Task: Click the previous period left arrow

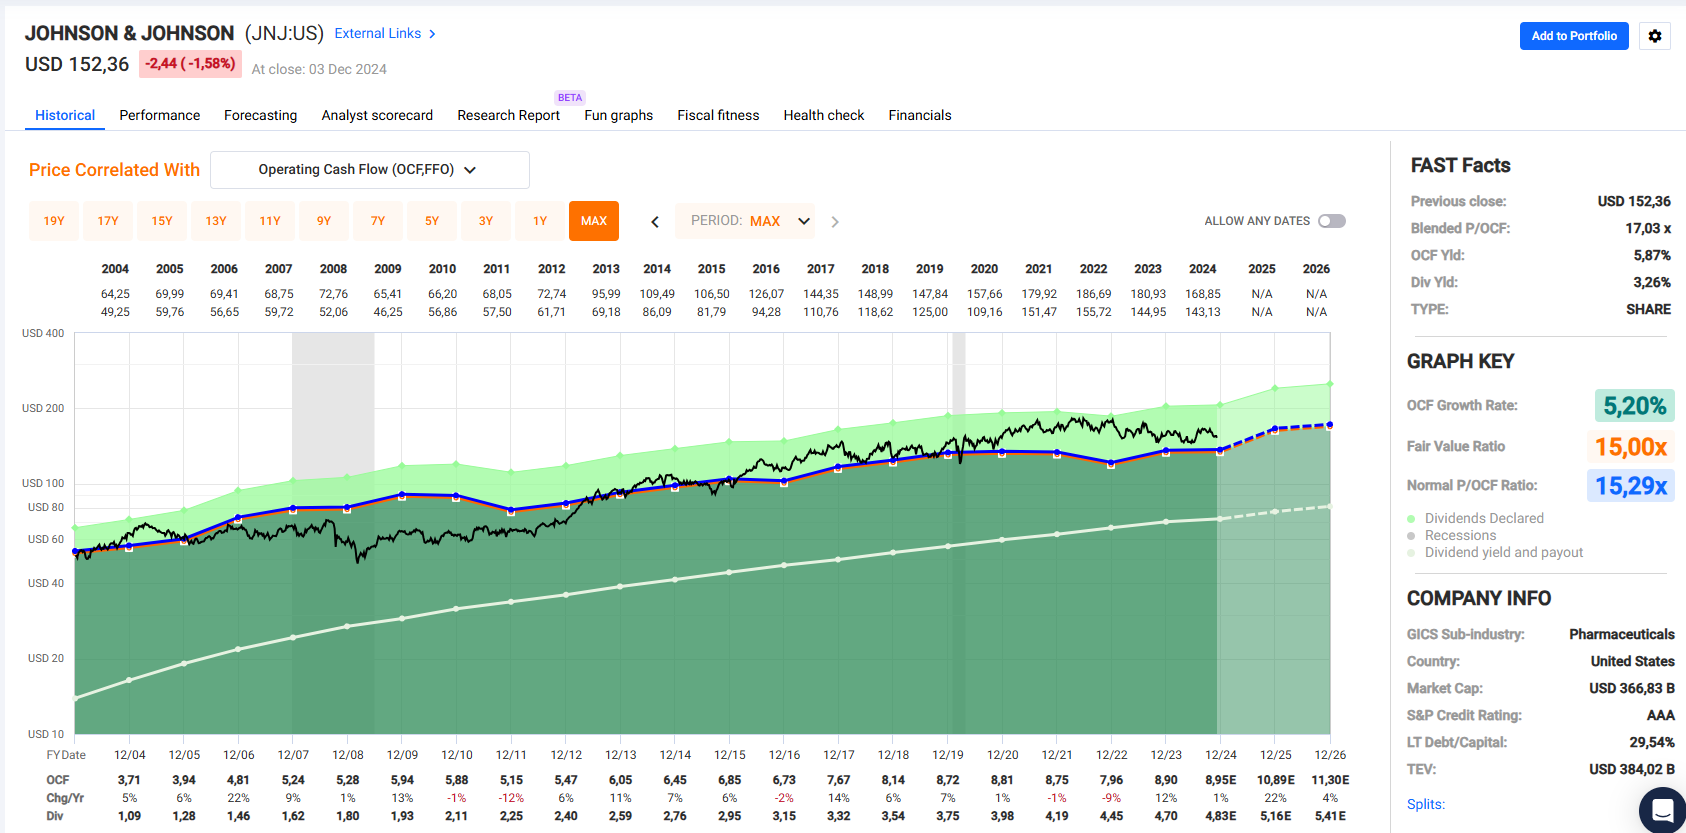Action: 655,222
